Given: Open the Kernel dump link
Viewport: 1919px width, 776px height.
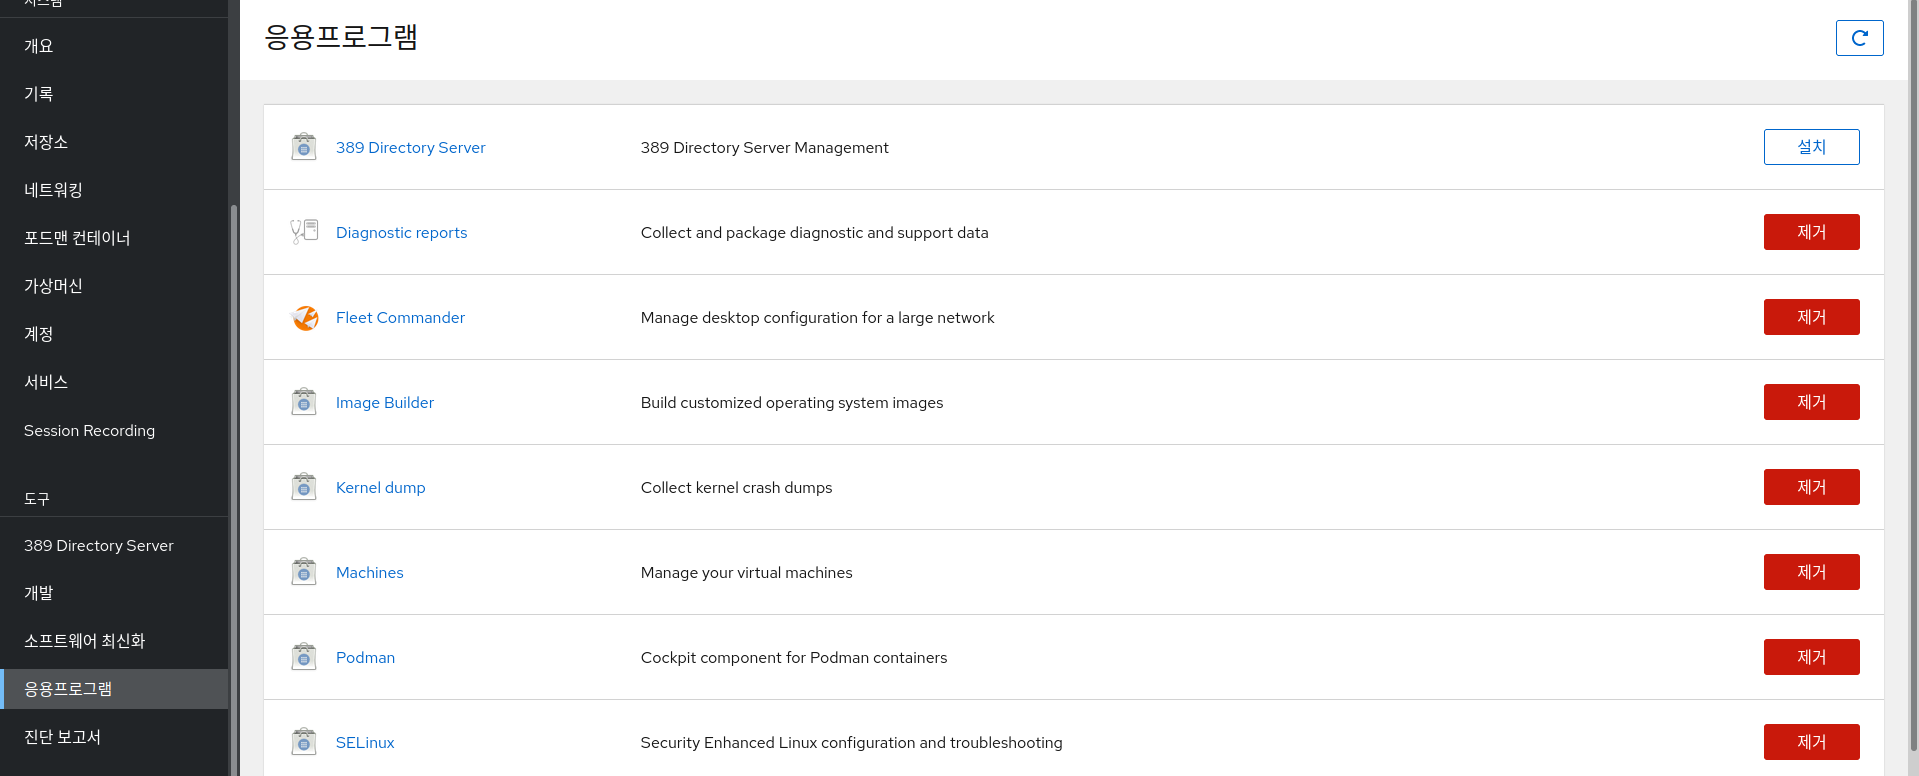Looking at the screenshot, I should (x=380, y=487).
